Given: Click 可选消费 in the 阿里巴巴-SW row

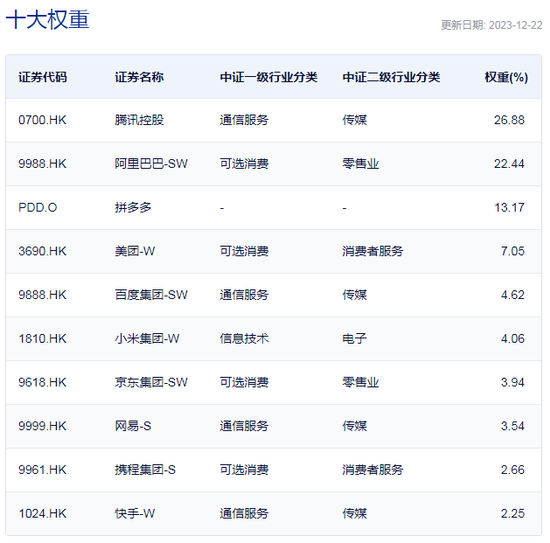Looking at the screenshot, I should 244,164.
